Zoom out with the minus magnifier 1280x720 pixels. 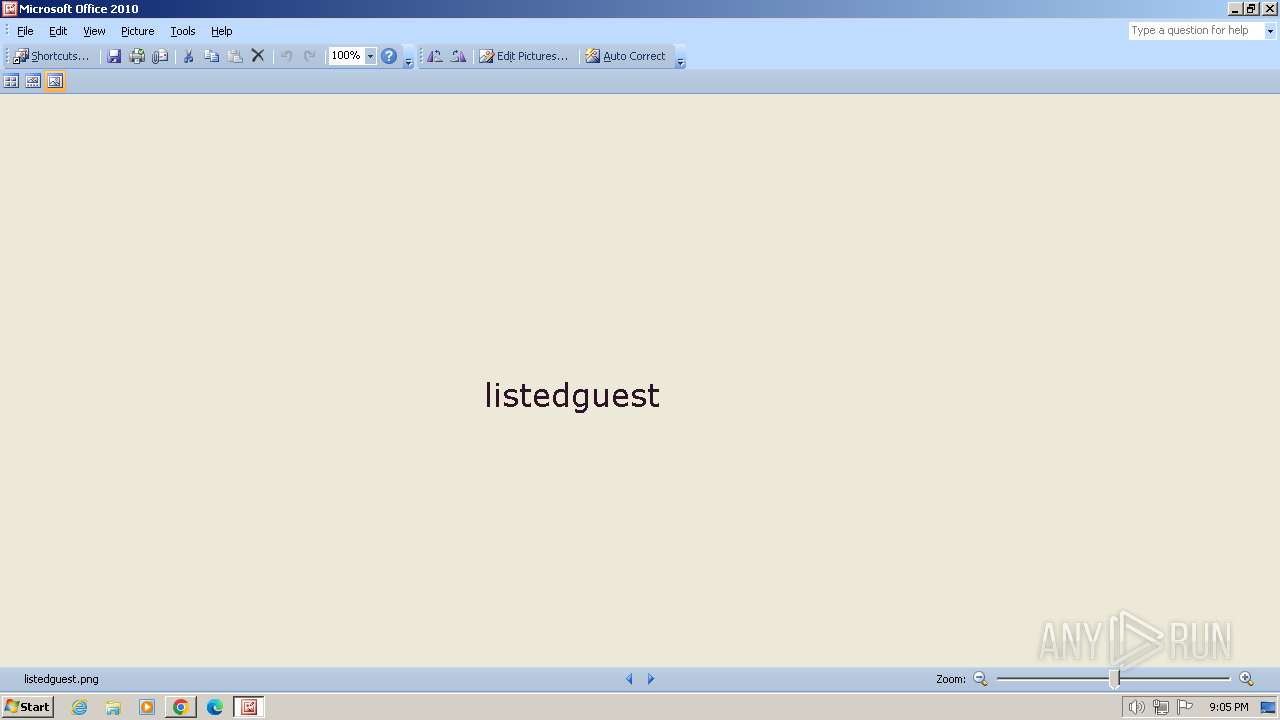pos(980,679)
